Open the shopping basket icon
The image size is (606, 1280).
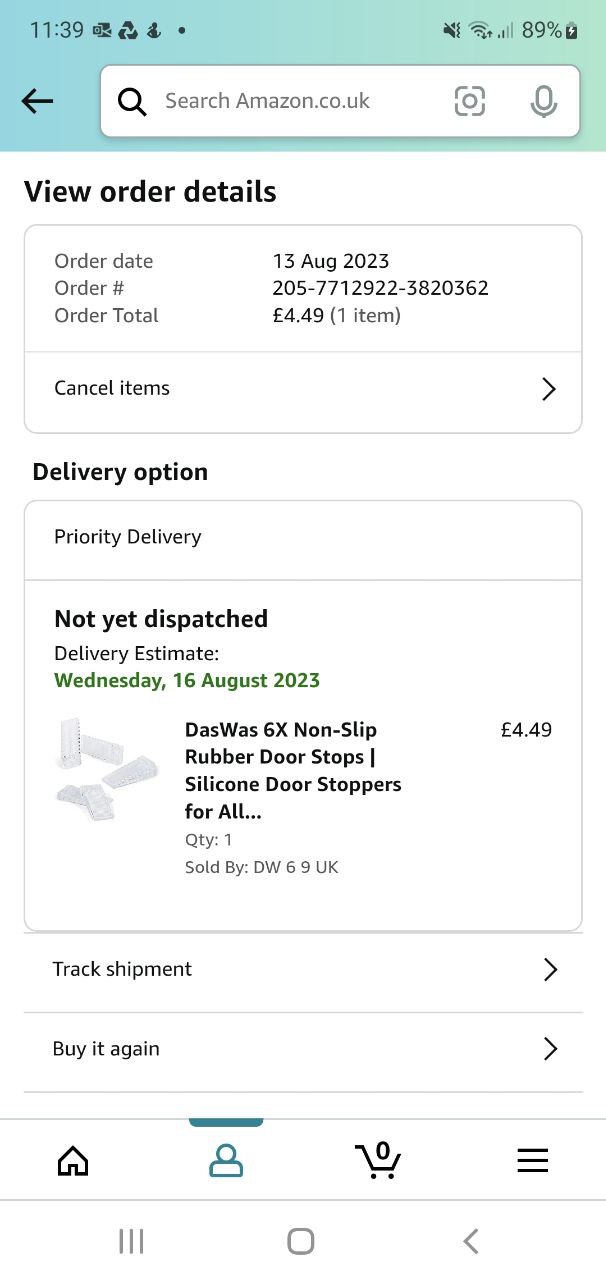378,1160
